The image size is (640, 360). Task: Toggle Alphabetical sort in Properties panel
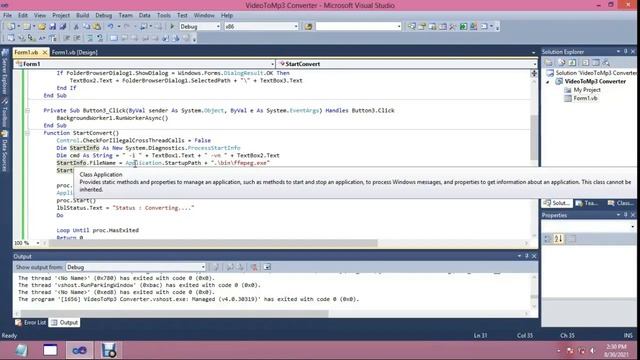pyautogui.click(x=558, y=239)
